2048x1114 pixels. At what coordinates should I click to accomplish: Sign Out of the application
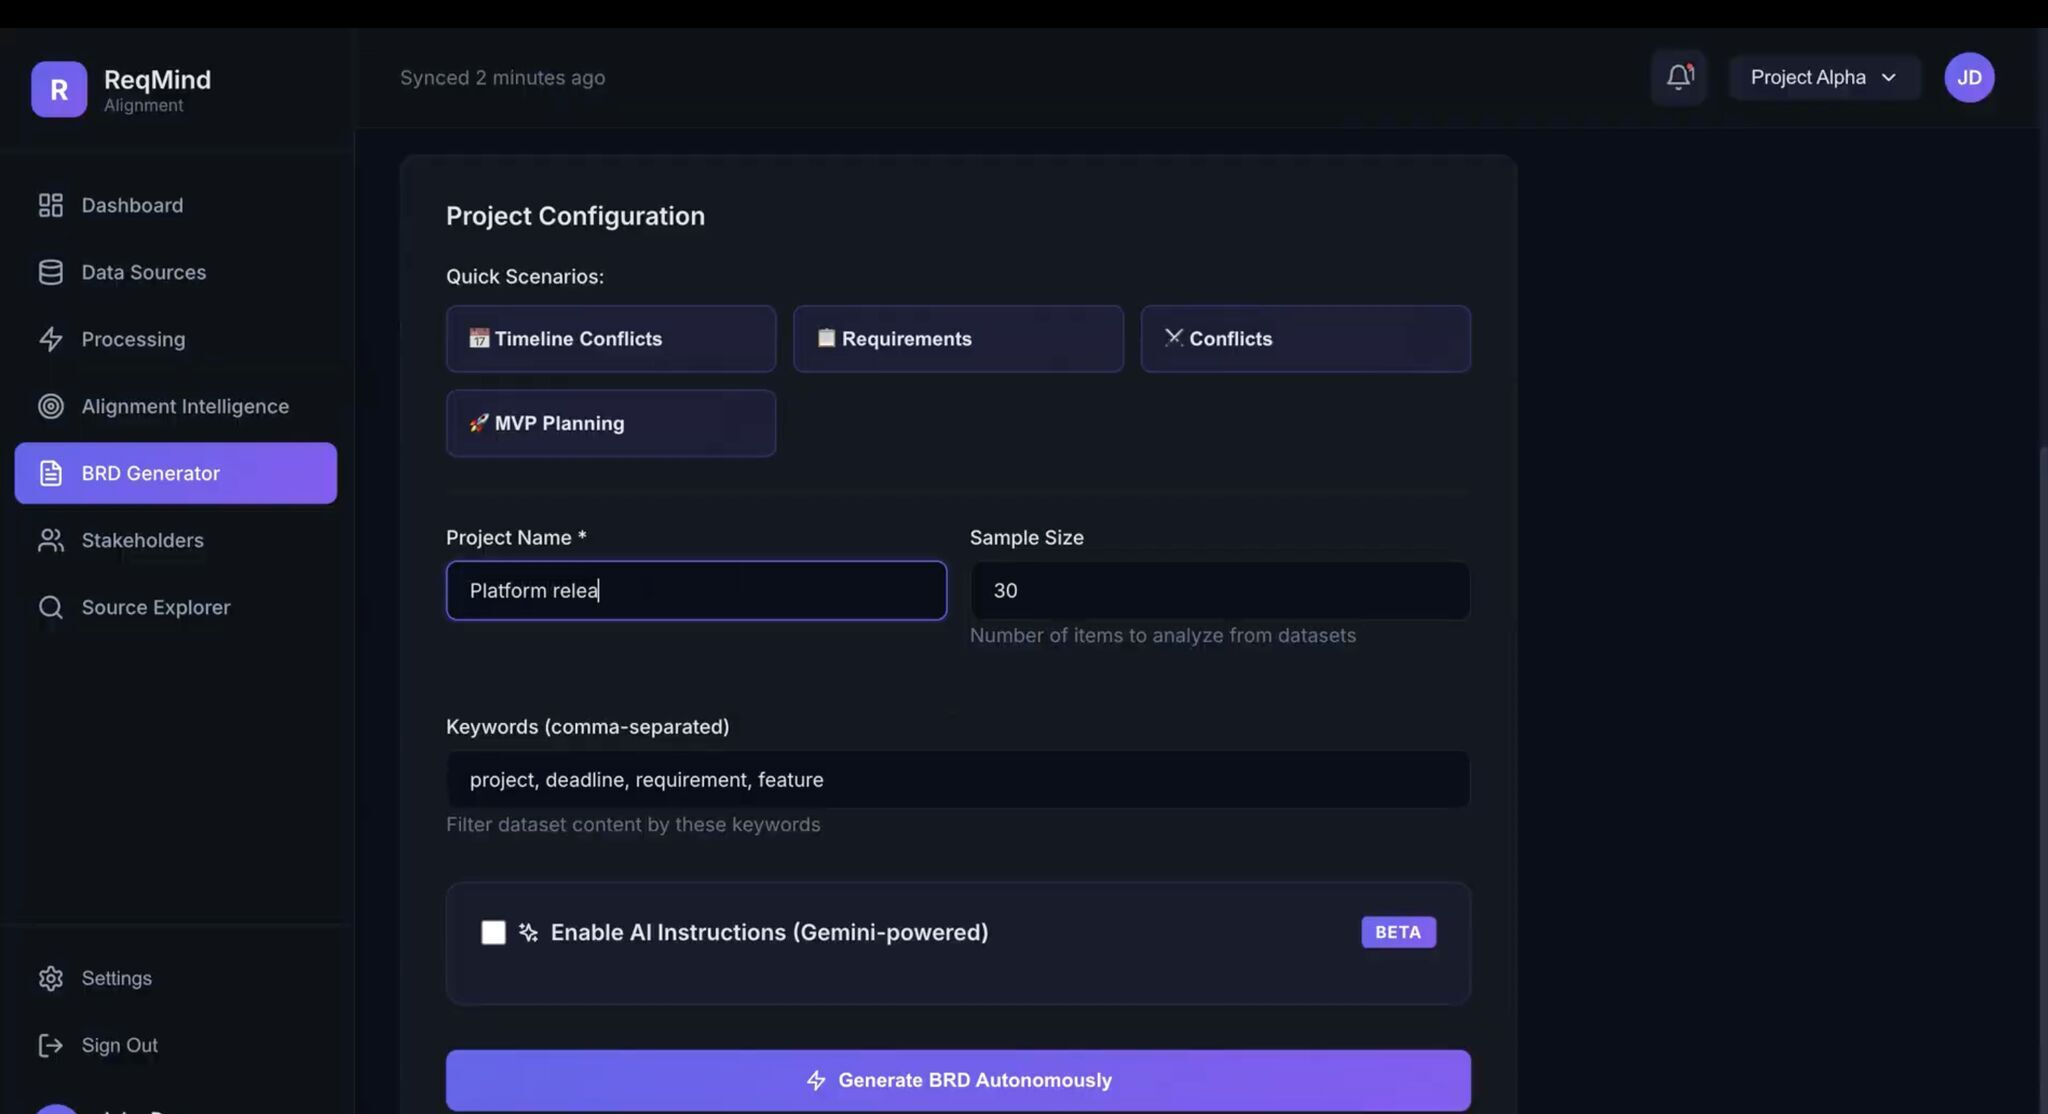175,1045
